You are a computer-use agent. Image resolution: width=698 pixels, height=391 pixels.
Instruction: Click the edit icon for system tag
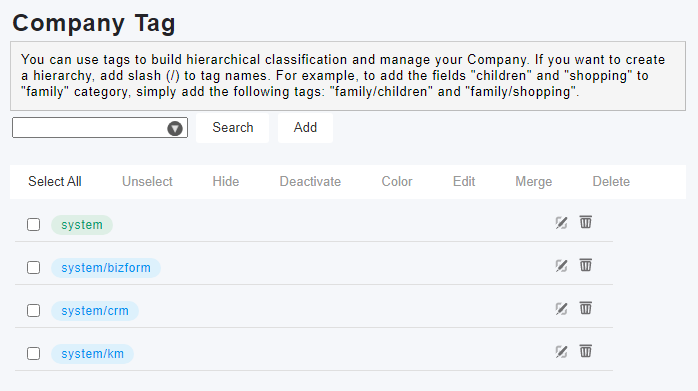click(x=561, y=223)
